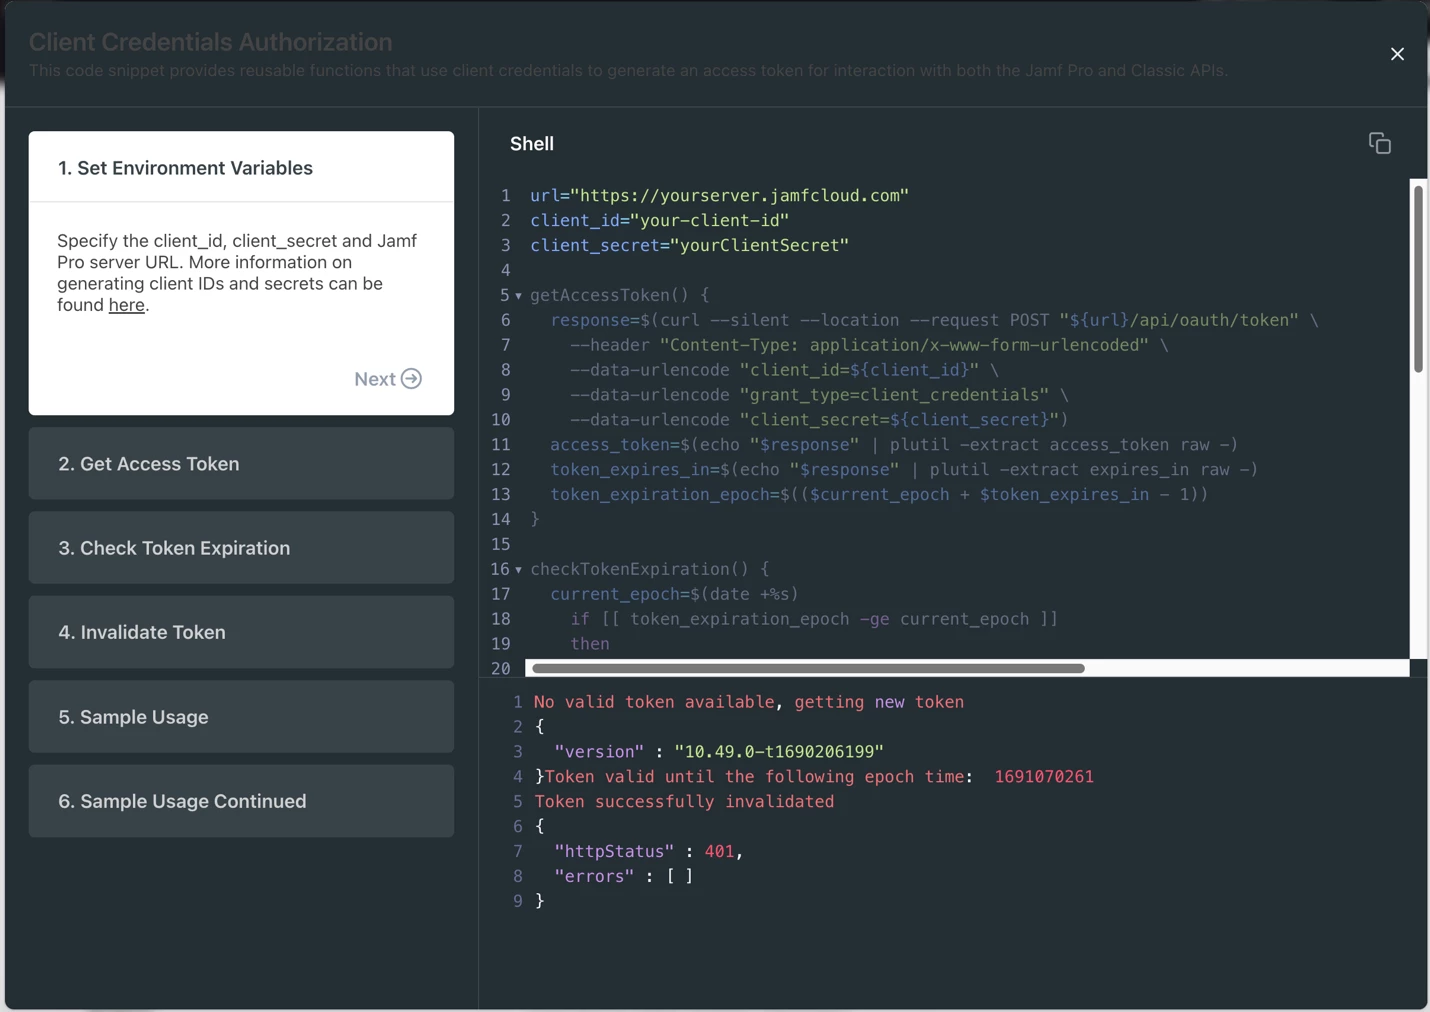Open step 2 Get Access Token
1430x1012 pixels.
click(x=241, y=464)
